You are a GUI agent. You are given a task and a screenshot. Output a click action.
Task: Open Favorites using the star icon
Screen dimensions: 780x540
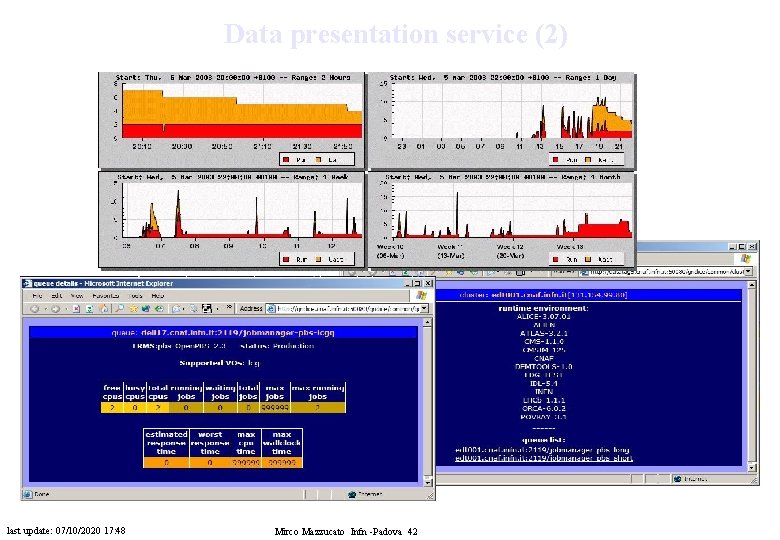pyautogui.click(x=133, y=309)
